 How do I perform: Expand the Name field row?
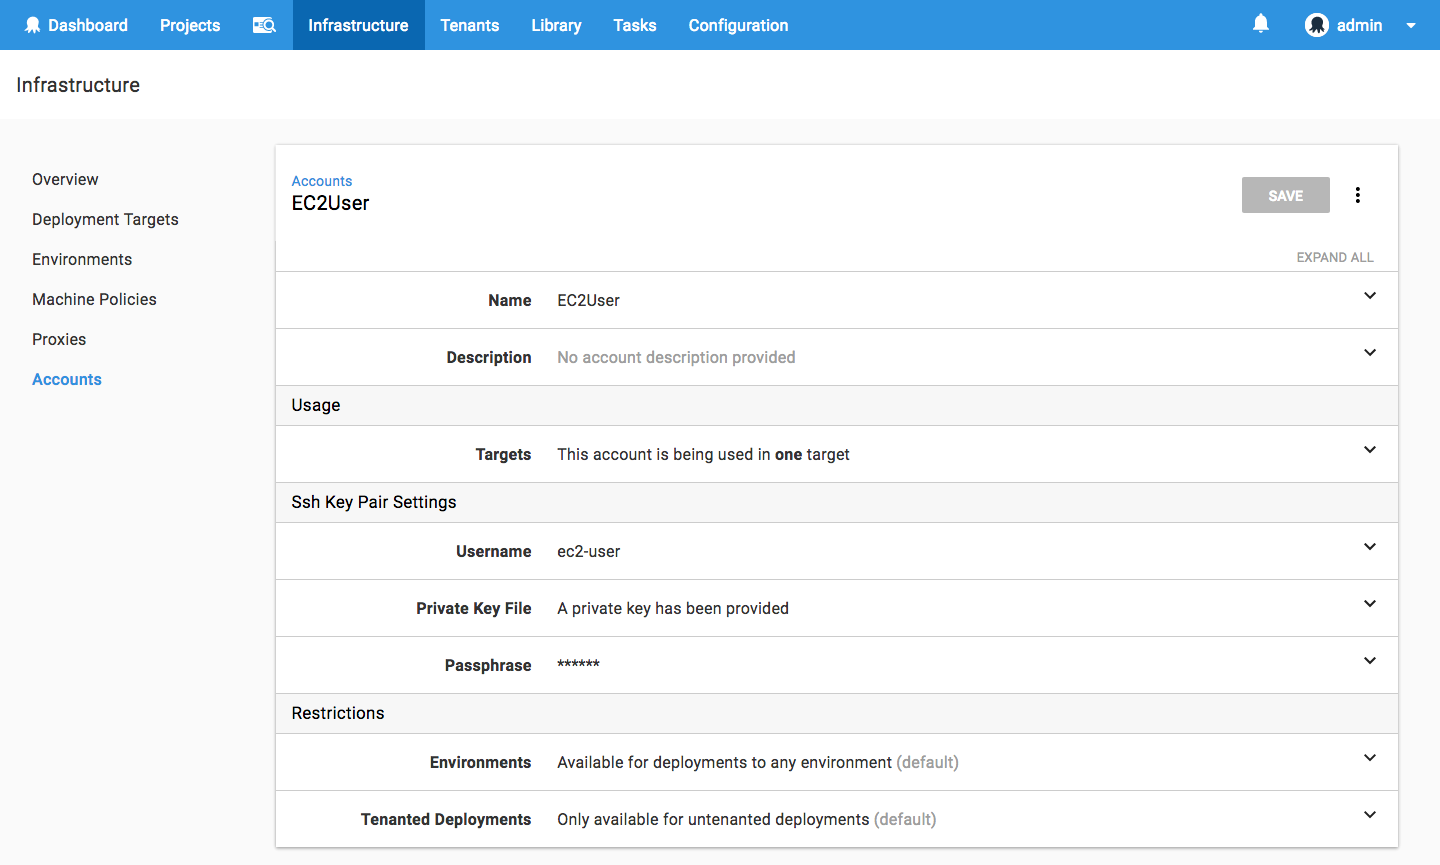pyautogui.click(x=1369, y=296)
